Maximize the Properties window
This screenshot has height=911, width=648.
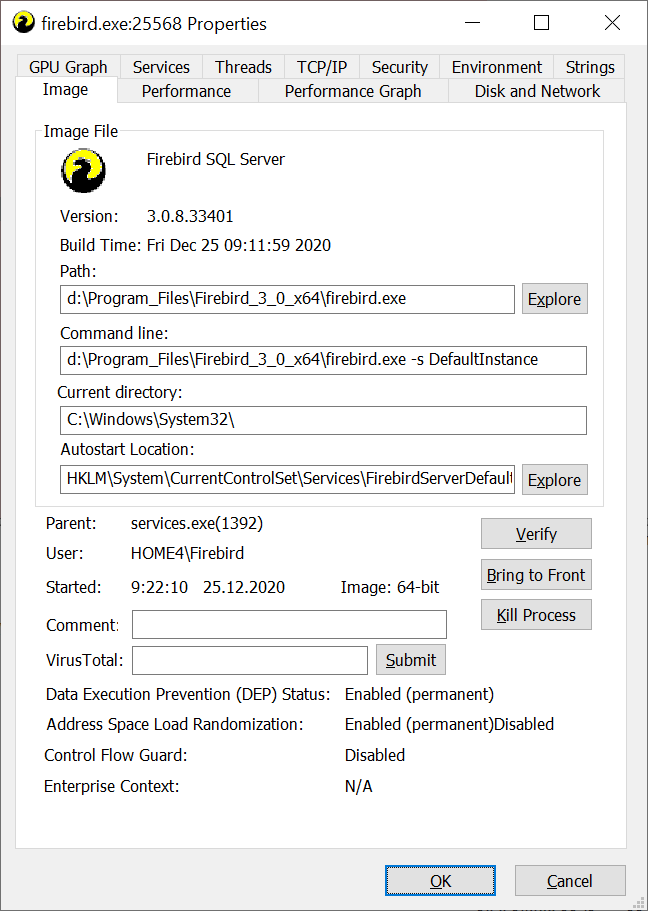(542, 23)
